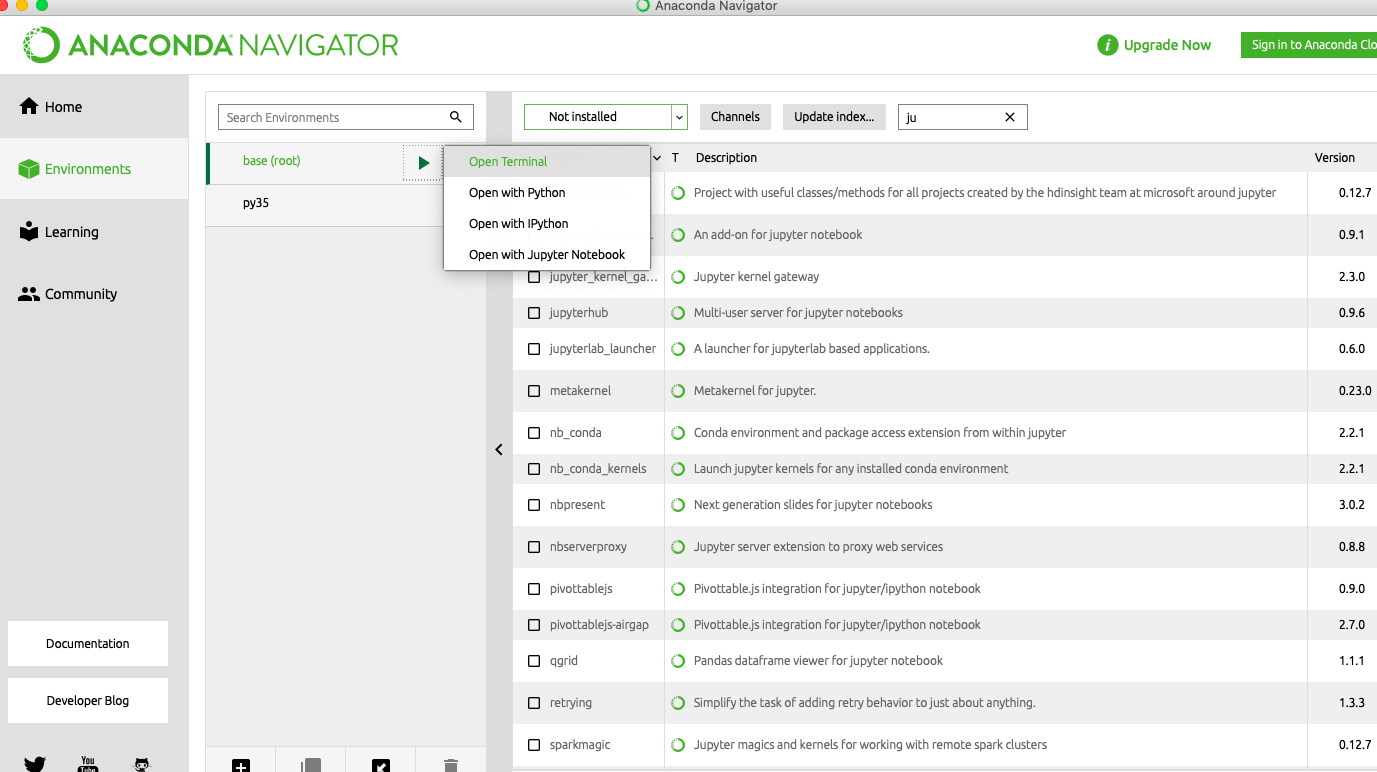Click the package type icon for jupyterhub
Screen dimensions: 1377x772
(678, 313)
